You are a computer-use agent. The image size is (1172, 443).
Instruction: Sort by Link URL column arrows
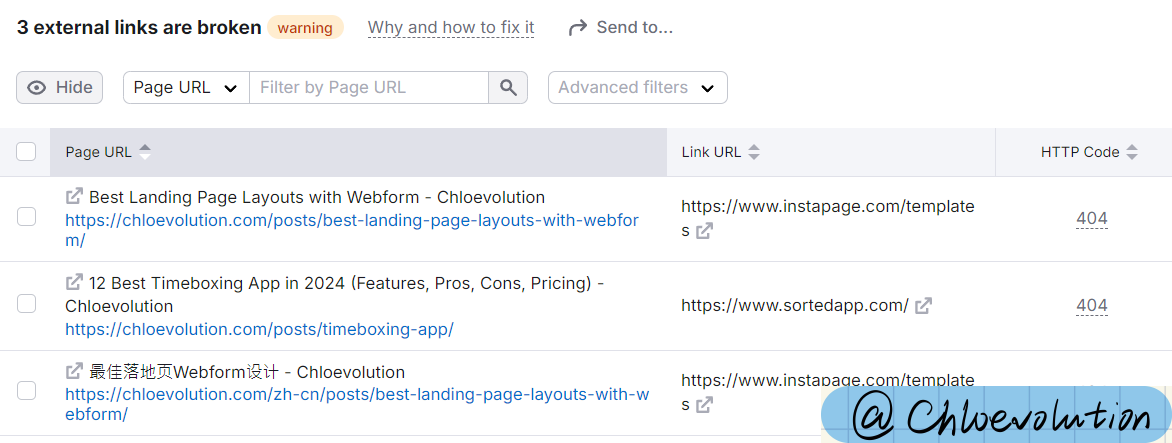(754, 152)
